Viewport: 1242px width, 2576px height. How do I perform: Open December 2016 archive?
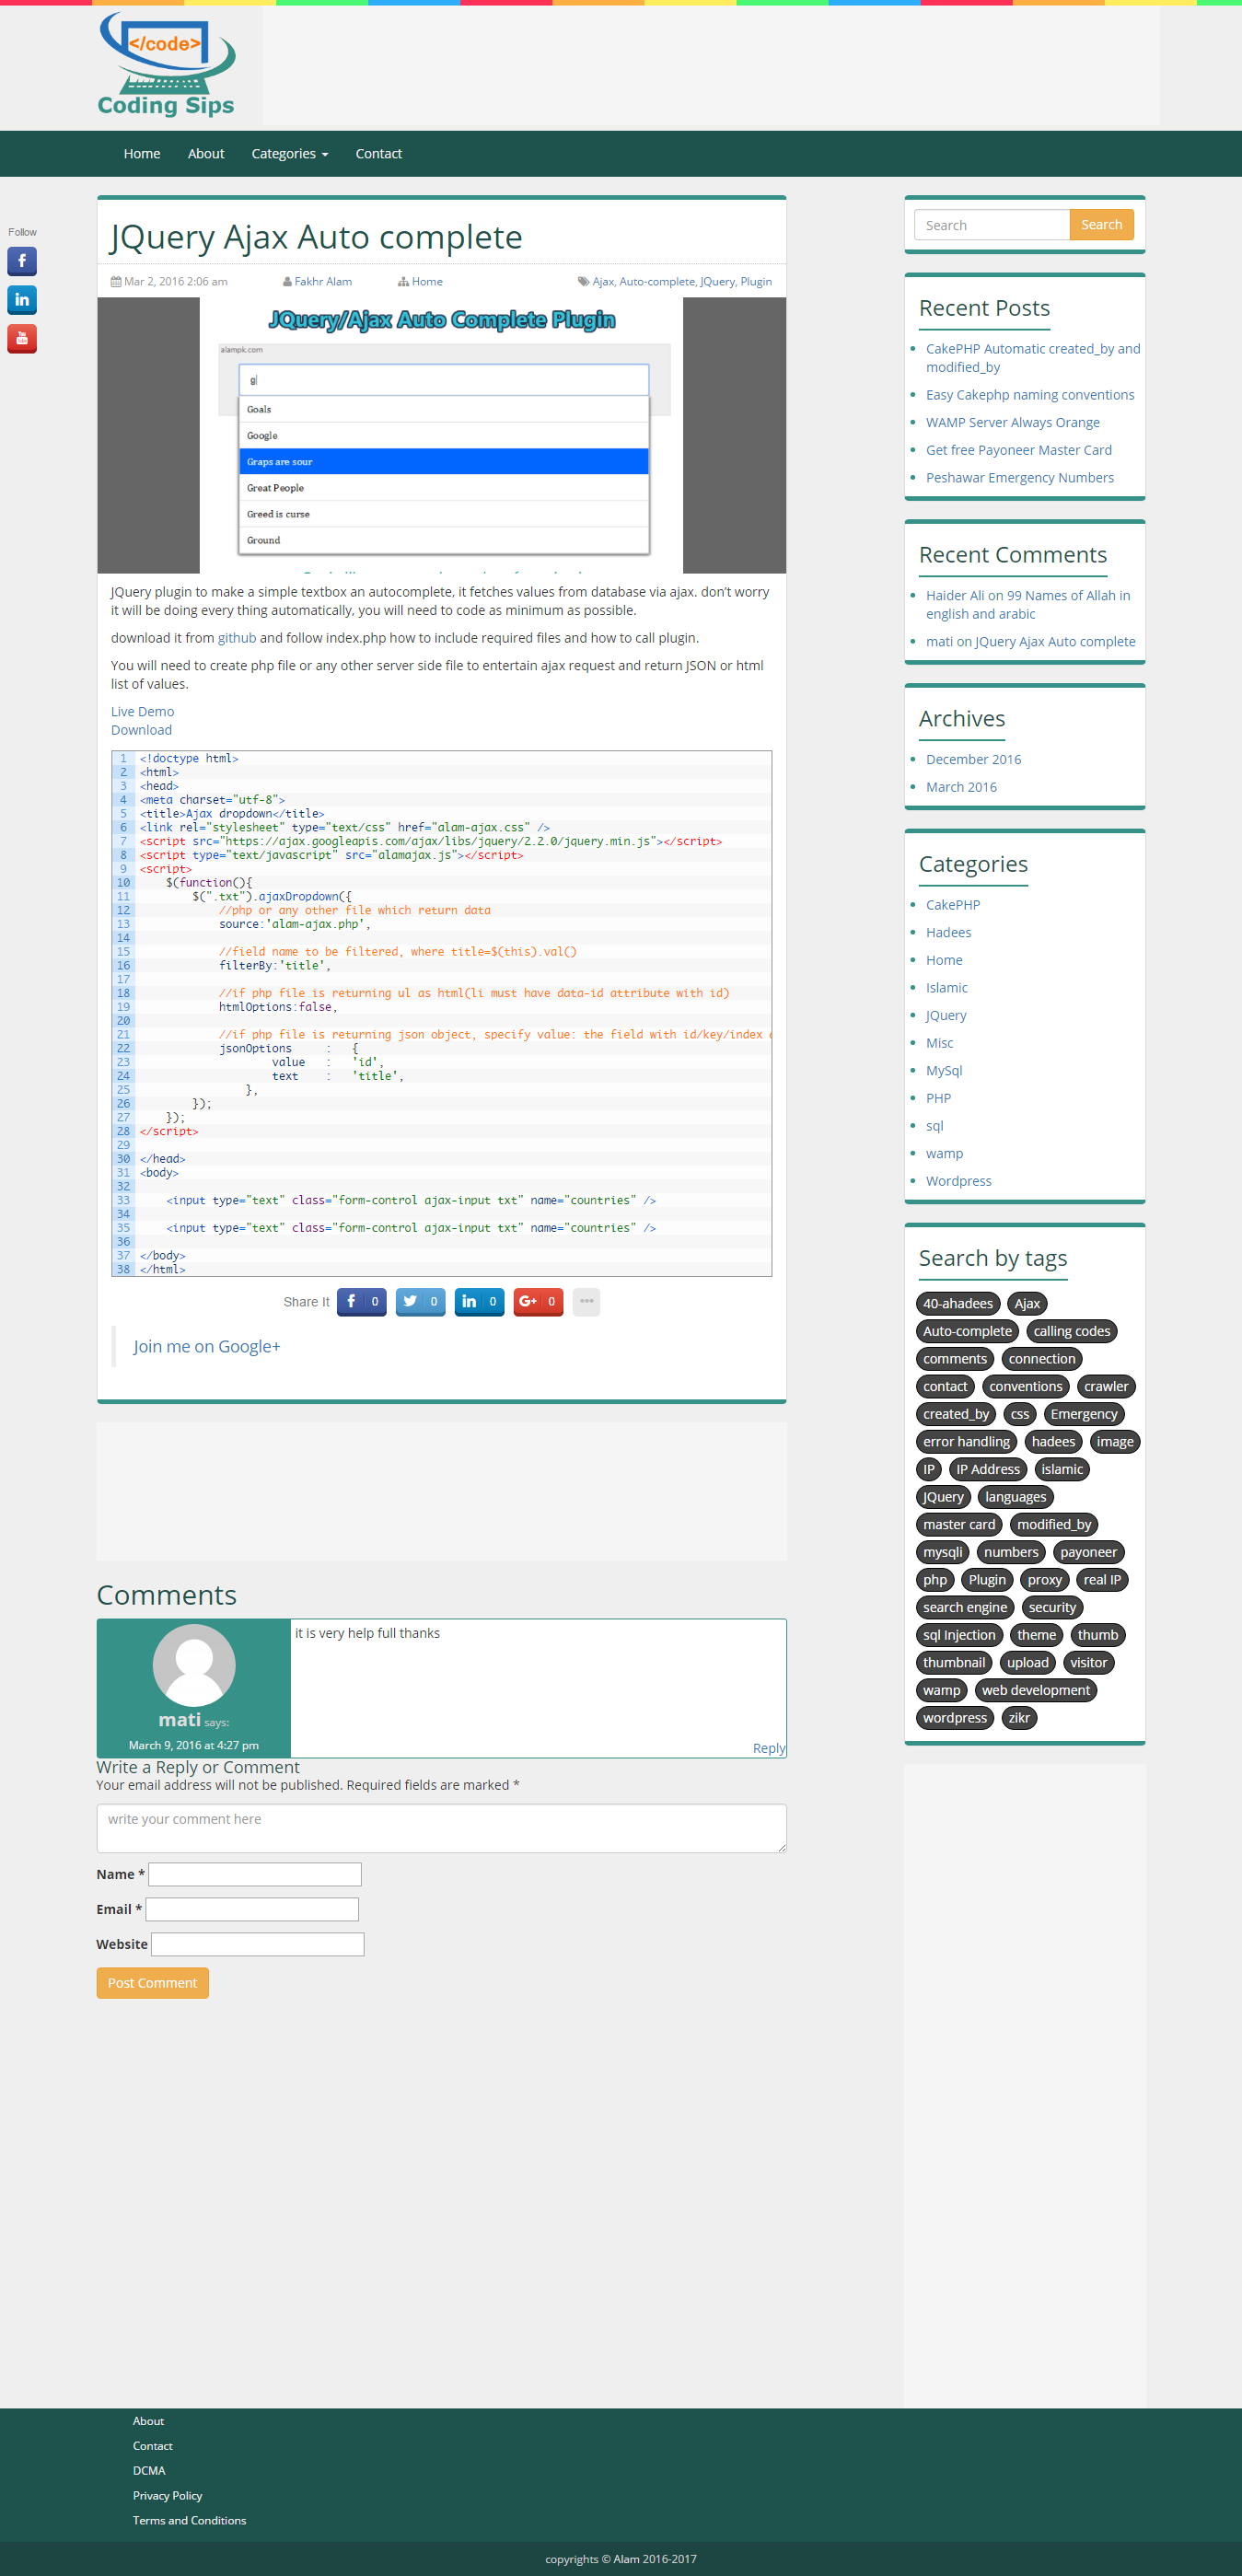pyautogui.click(x=973, y=759)
